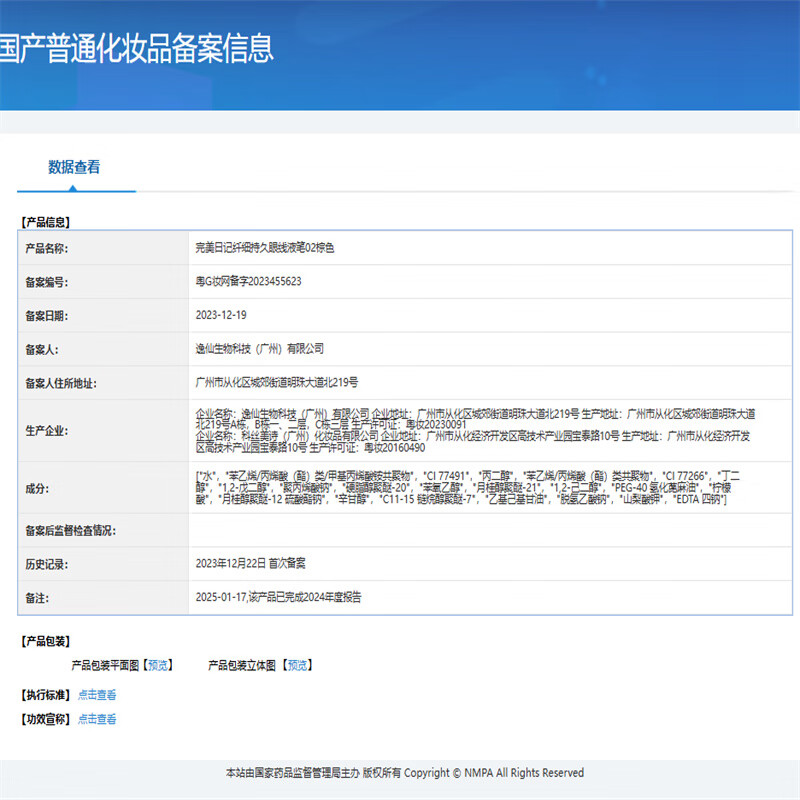Click 点击查看 next to 执行标准
Viewport: 800px width, 800px height.
tap(97, 695)
